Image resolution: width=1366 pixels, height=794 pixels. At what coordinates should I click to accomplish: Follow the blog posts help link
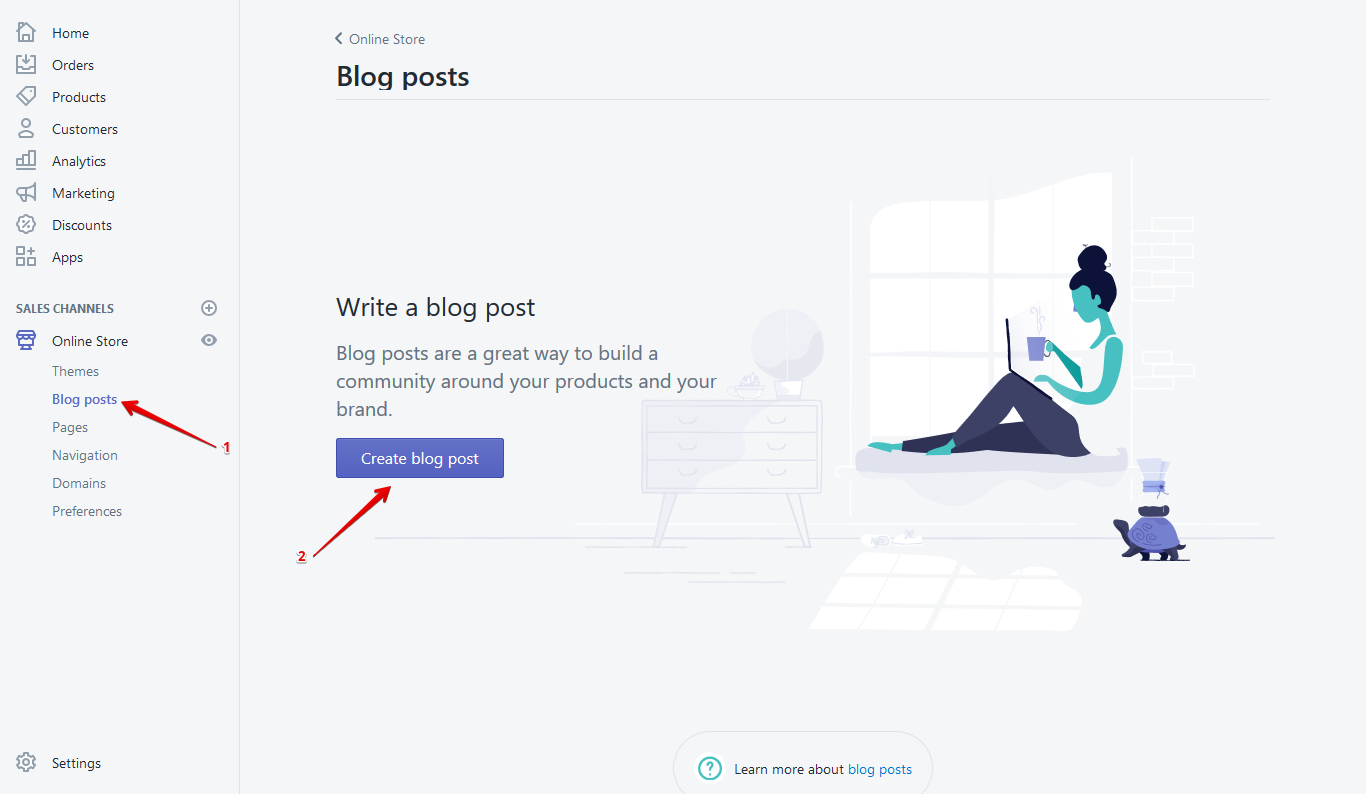[880, 769]
